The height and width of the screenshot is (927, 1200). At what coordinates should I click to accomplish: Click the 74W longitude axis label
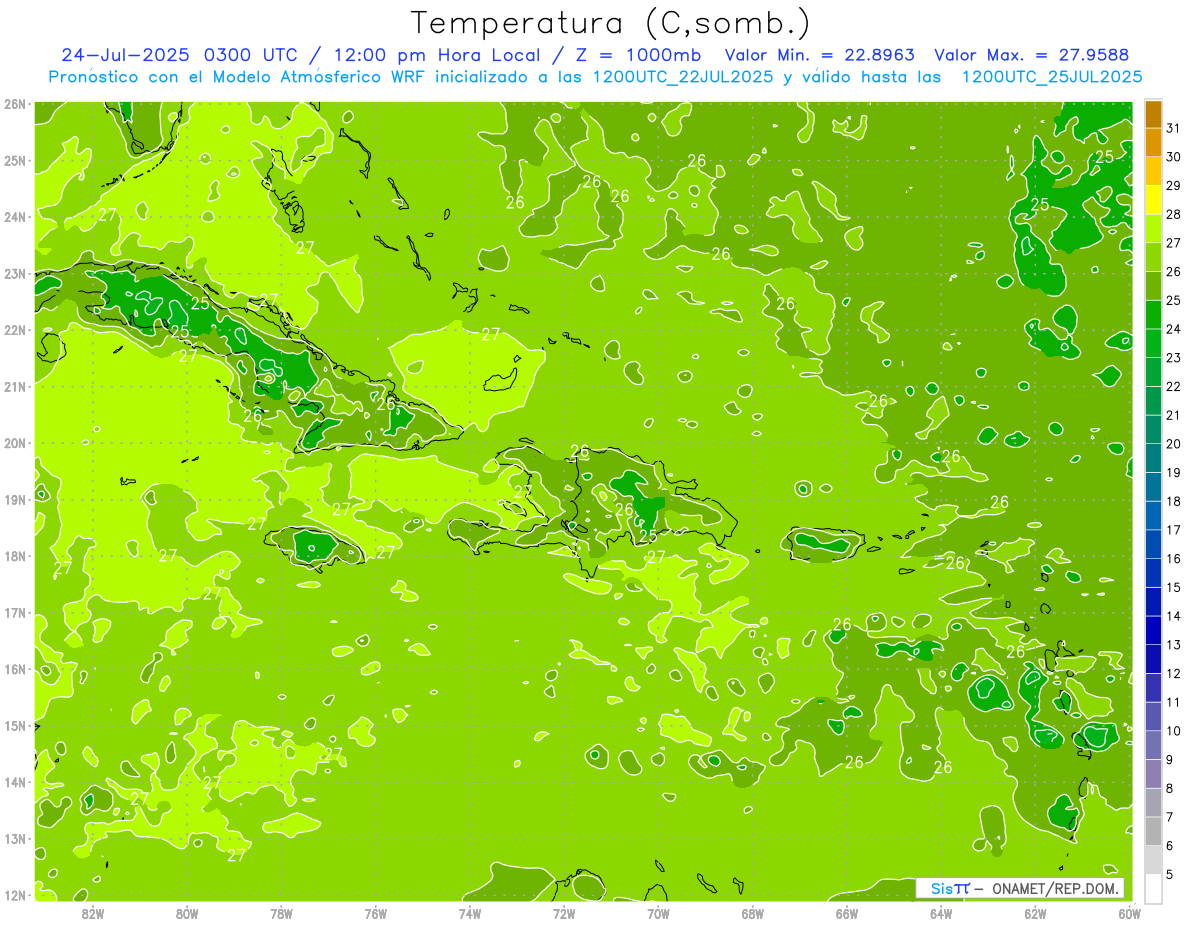click(x=470, y=913)
